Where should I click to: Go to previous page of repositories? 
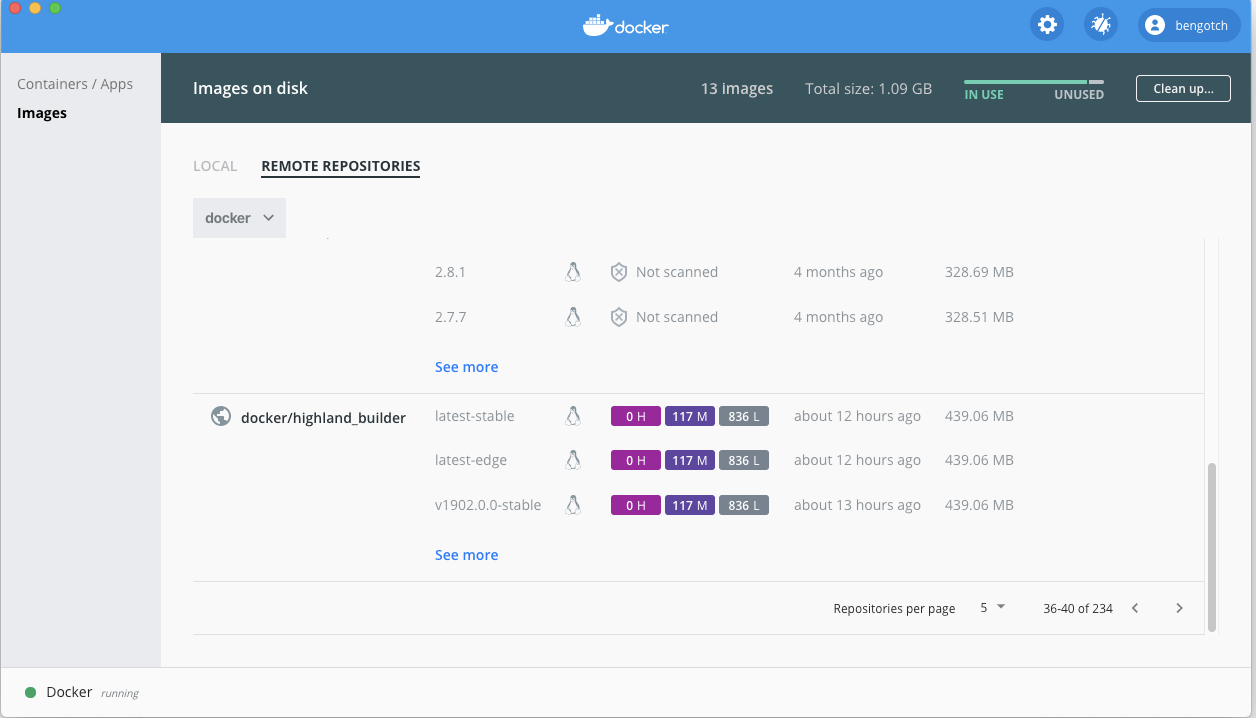(1135, 608)
